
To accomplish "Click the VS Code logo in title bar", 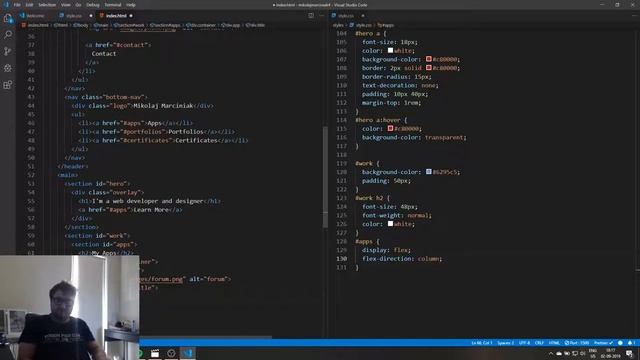I will 6,5.
